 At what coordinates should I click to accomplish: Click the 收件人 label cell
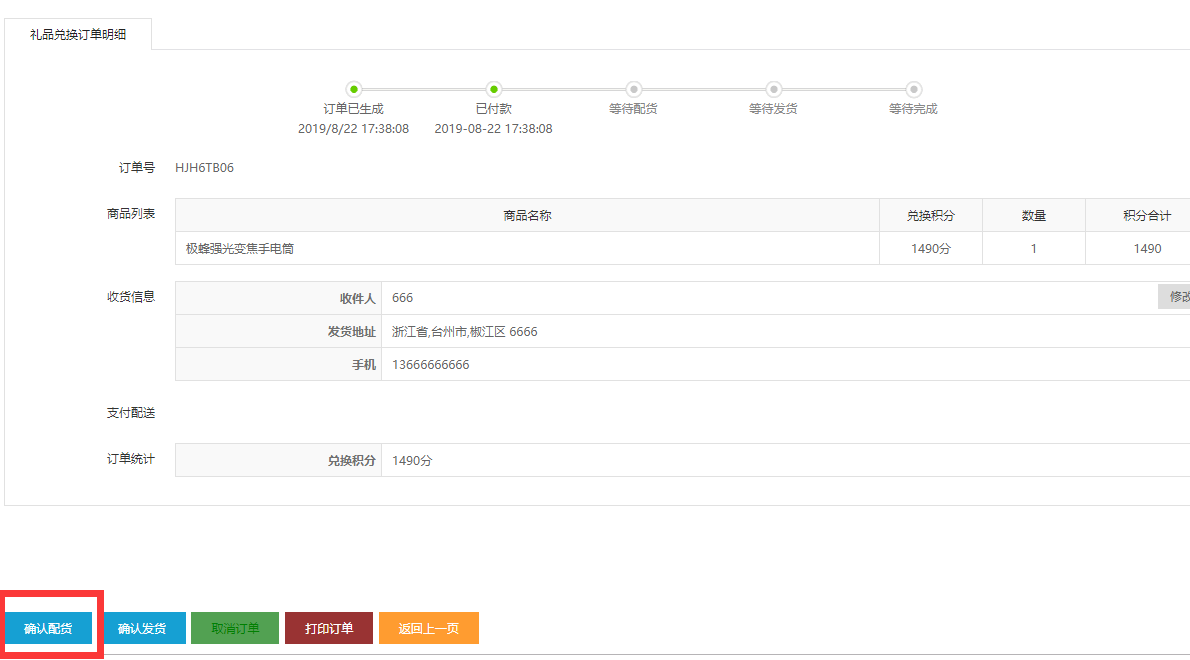click(x=279, y=298)
